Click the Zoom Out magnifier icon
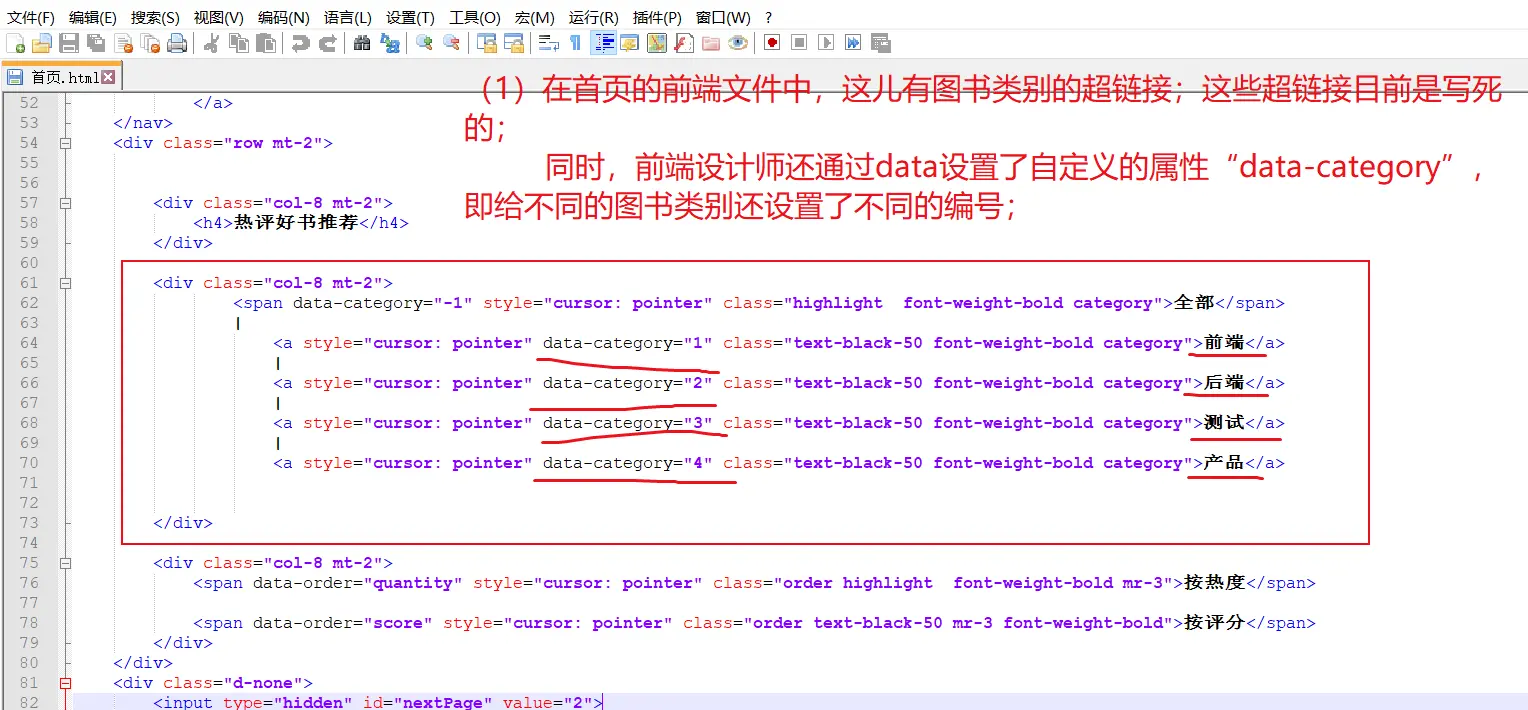The height and width of the screenshot is (710, 1528). (451, 43)
